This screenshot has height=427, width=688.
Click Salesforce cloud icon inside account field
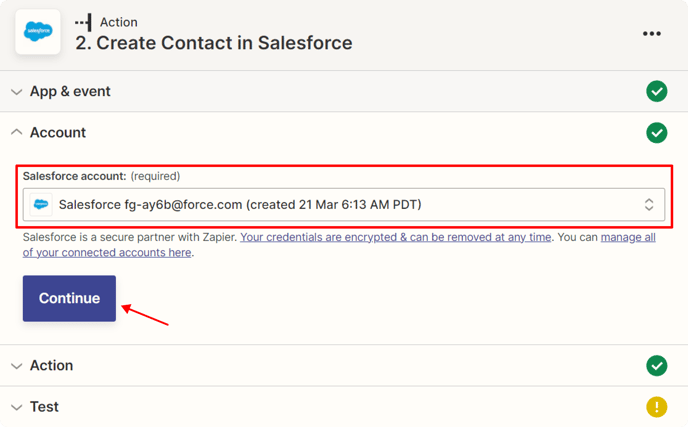[41, 205]
